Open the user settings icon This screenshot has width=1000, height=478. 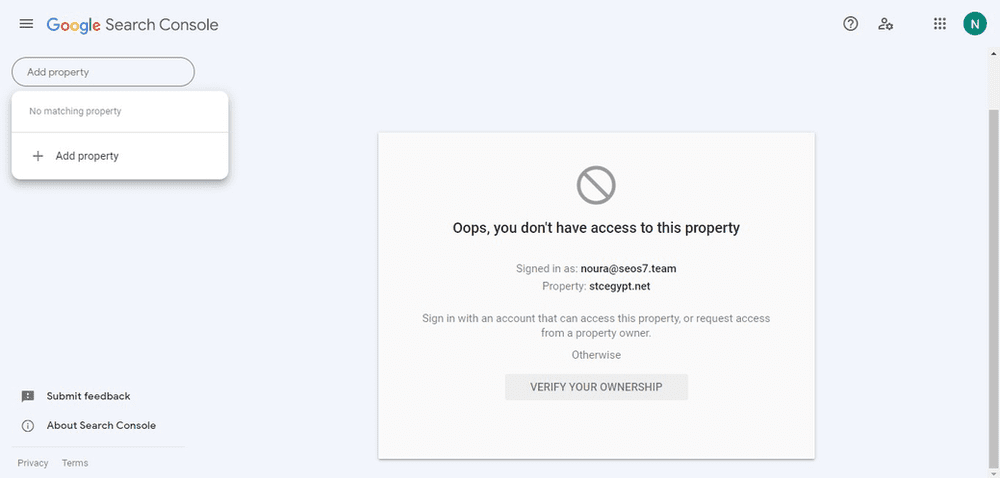[885, 24]
